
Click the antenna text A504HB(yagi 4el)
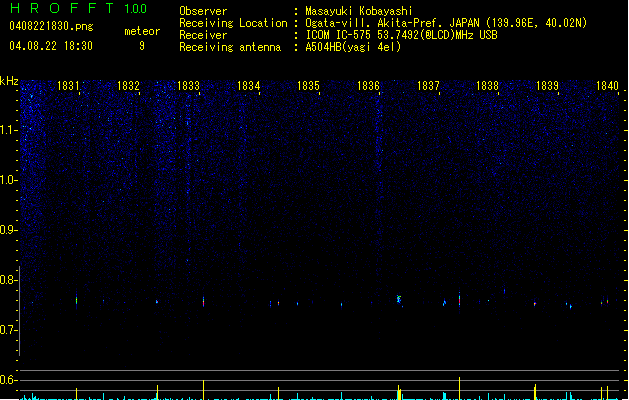coord(353,47)
